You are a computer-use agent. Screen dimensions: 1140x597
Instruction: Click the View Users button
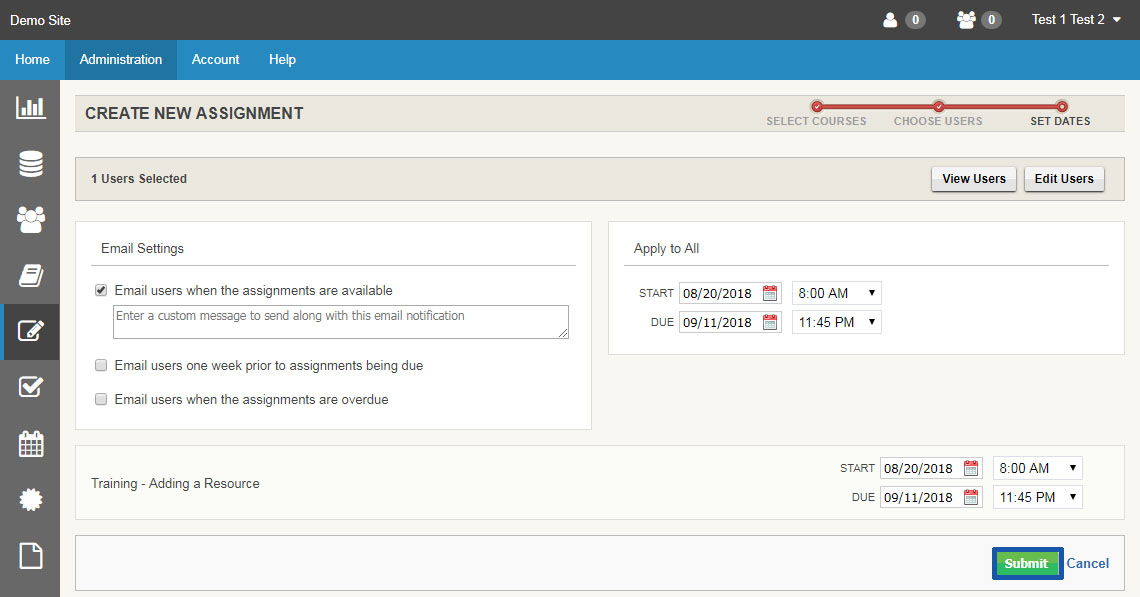973,178
